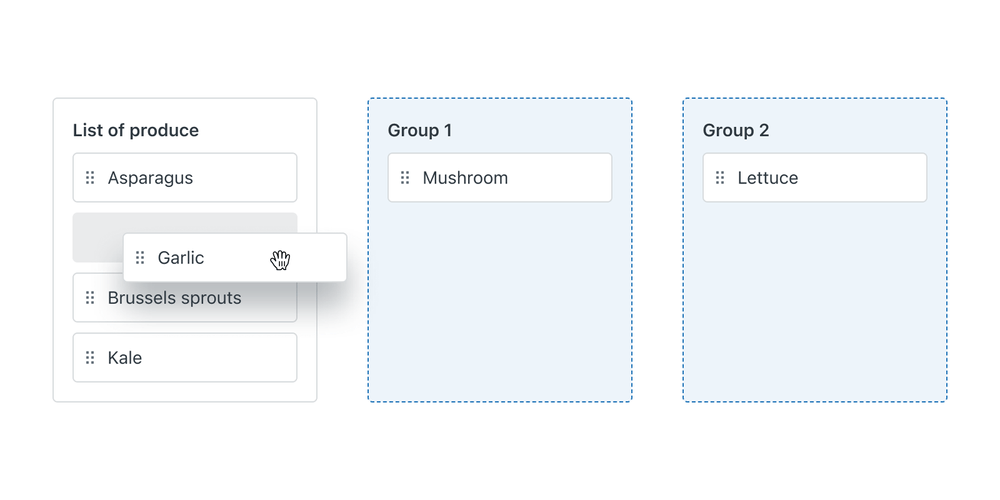Click empty space in Group 2 drop zone
This screenshot has width=1000, height=500.
(815, 300)
